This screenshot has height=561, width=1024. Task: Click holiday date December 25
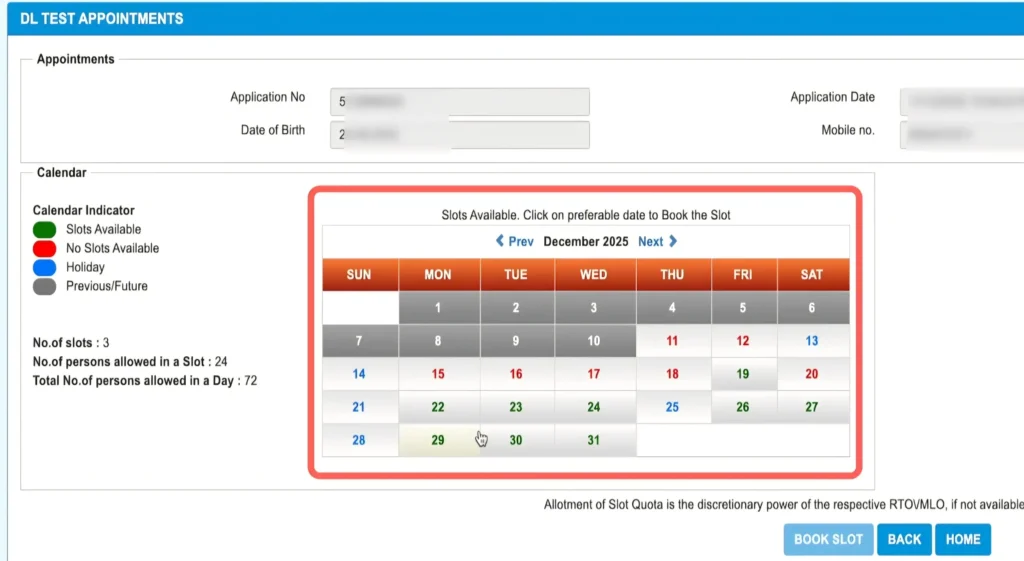[672, 407]
